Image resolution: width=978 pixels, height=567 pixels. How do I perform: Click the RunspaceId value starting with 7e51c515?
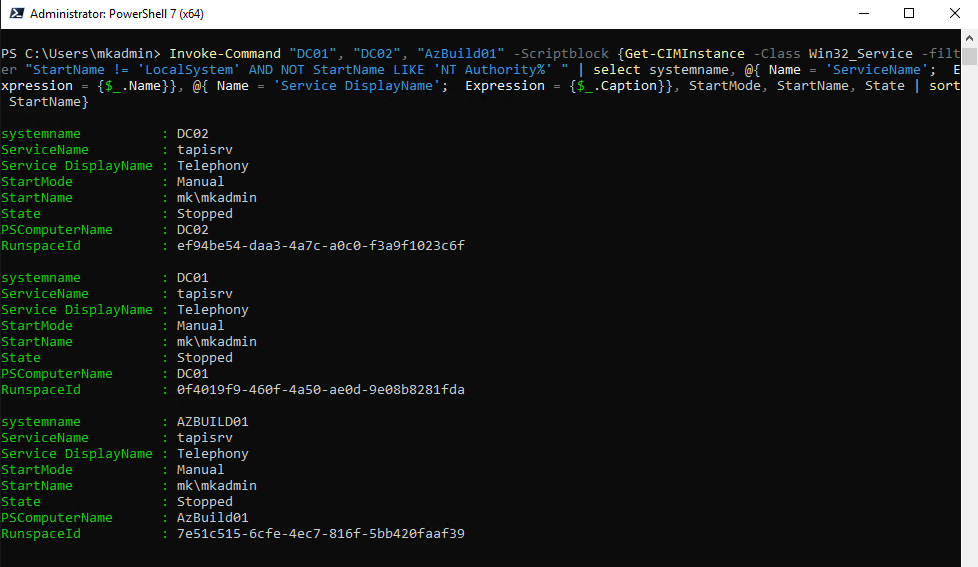[x=320, y=534]
